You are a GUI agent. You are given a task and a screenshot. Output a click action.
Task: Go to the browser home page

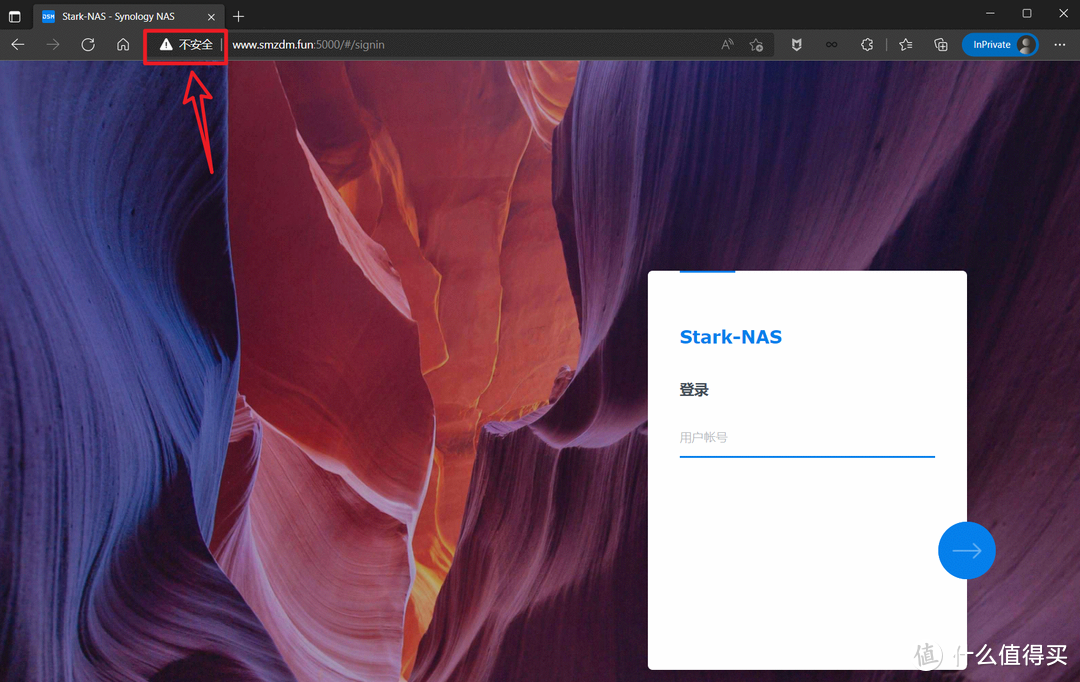pyautogui.click(x=123, y=45)
